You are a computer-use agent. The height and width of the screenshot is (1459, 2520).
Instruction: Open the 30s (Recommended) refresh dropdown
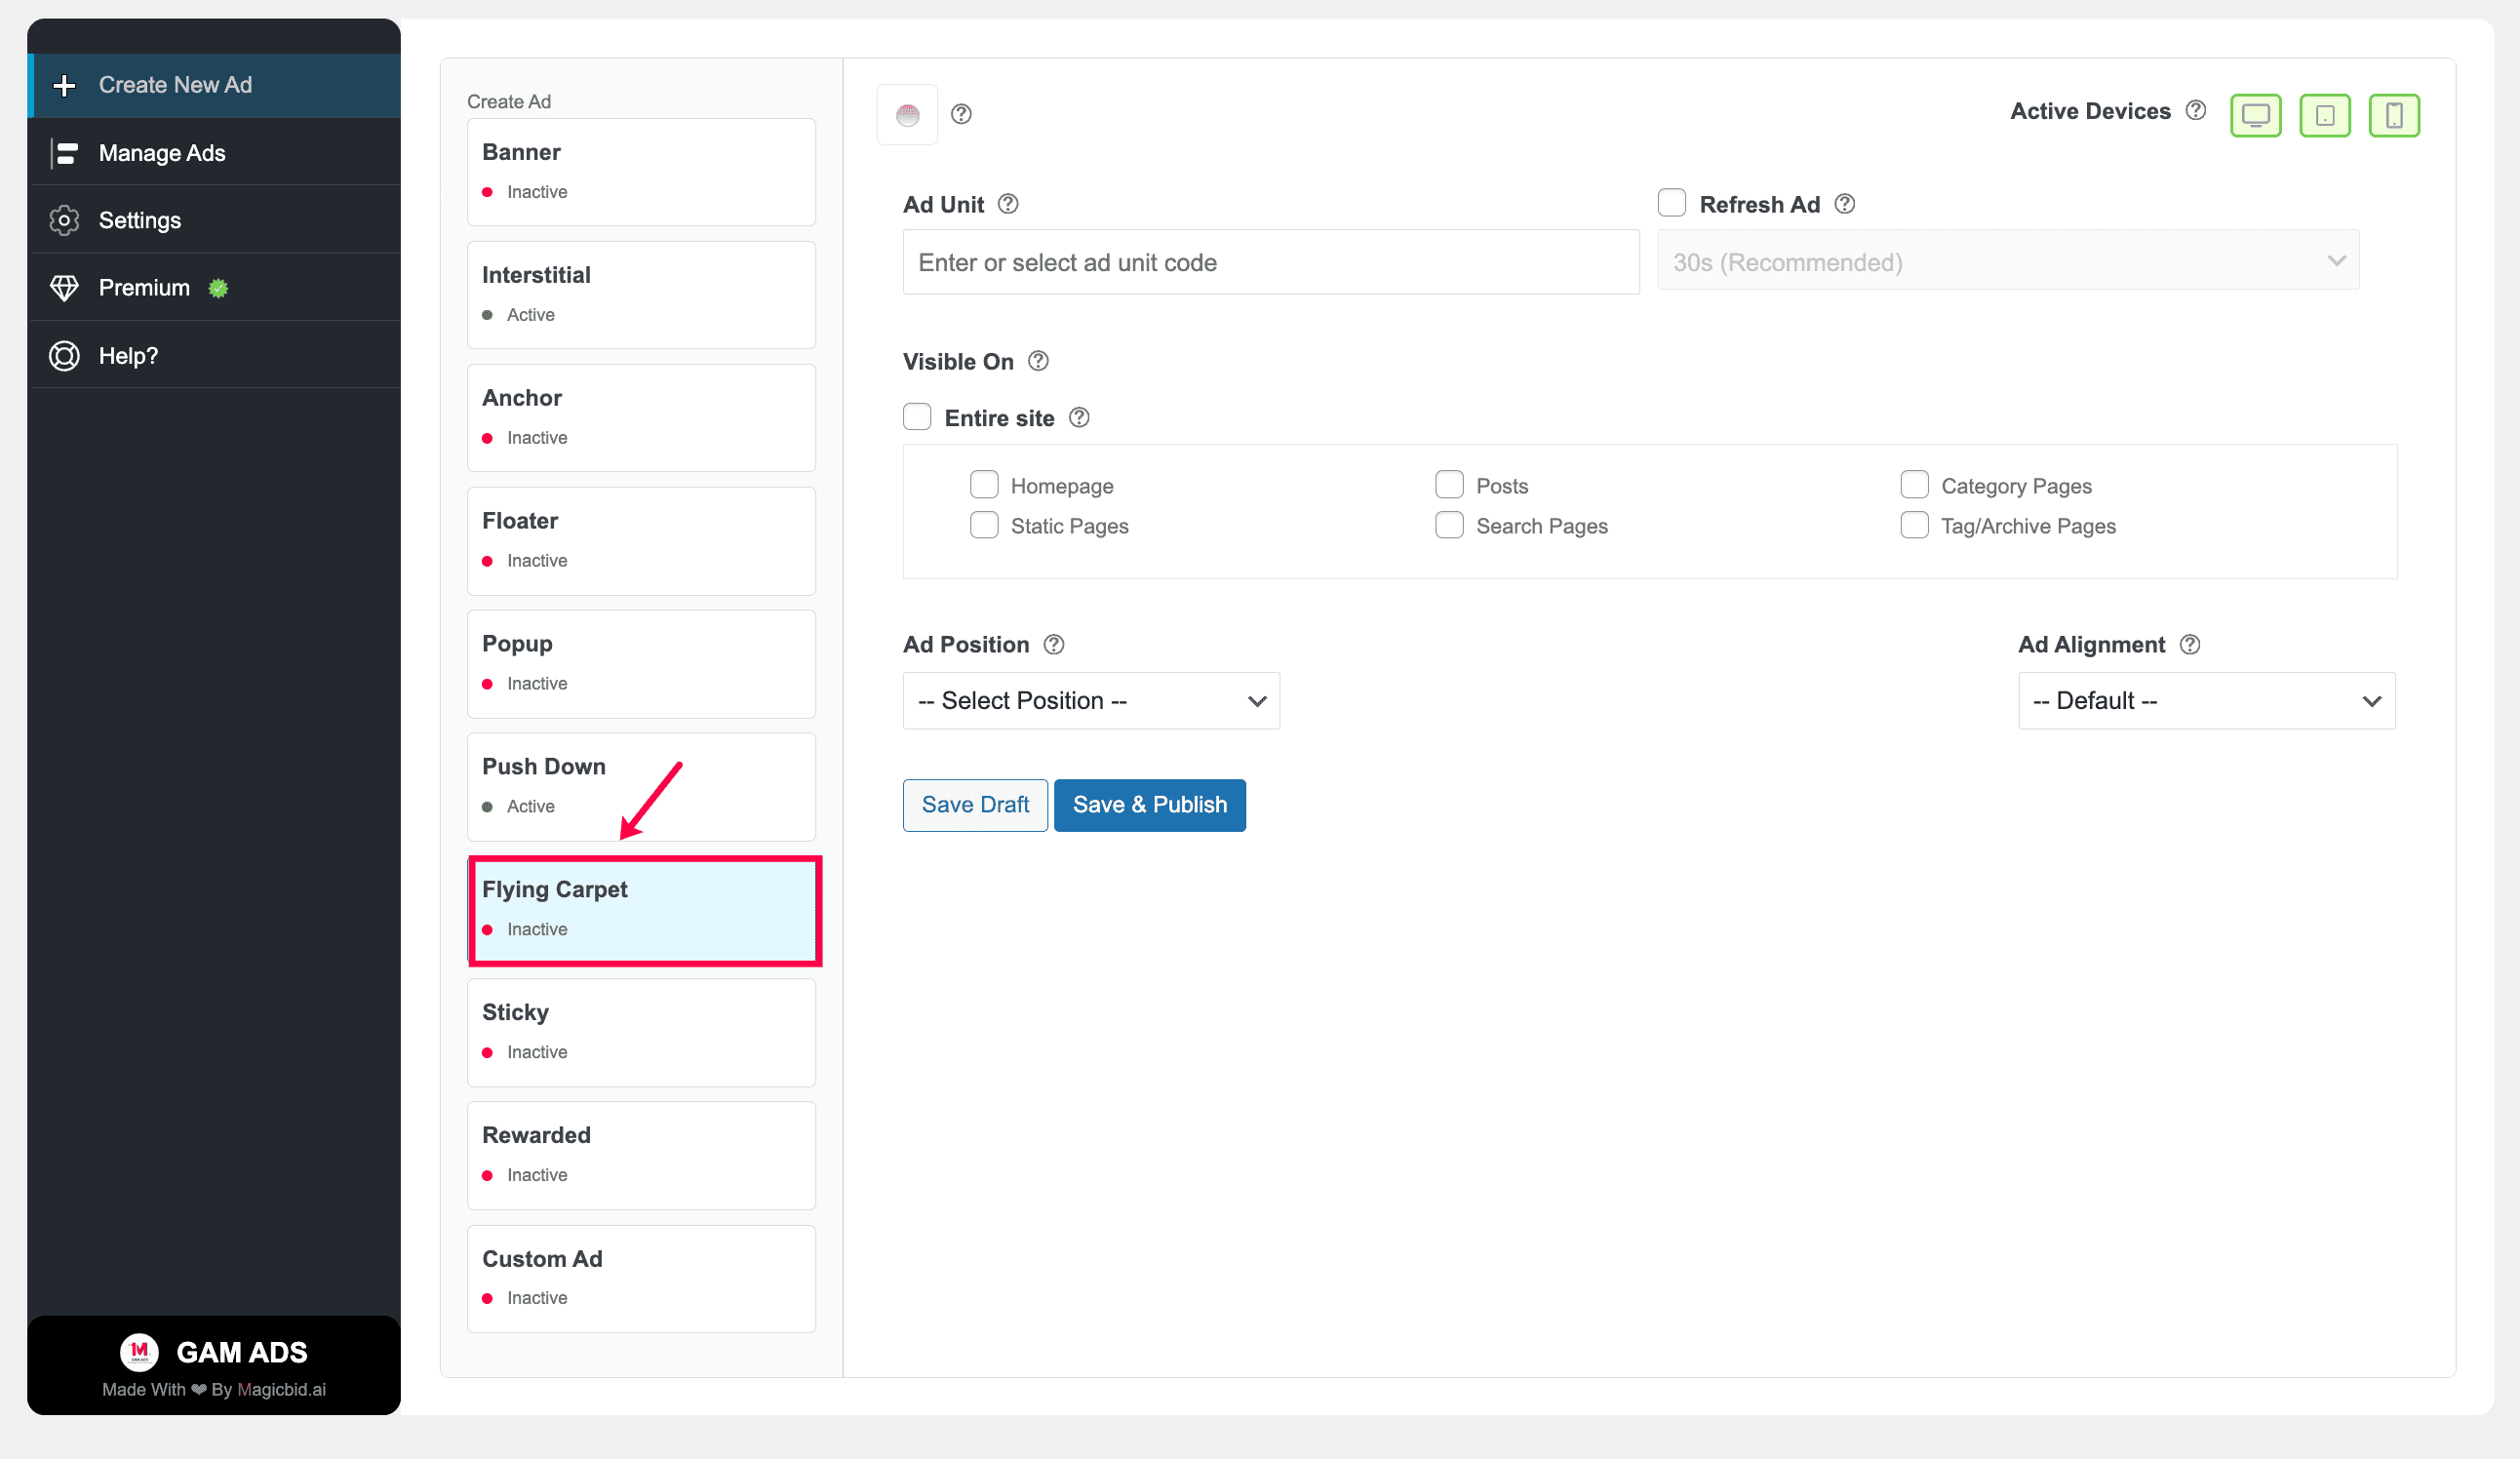(x=2008, y=261)
